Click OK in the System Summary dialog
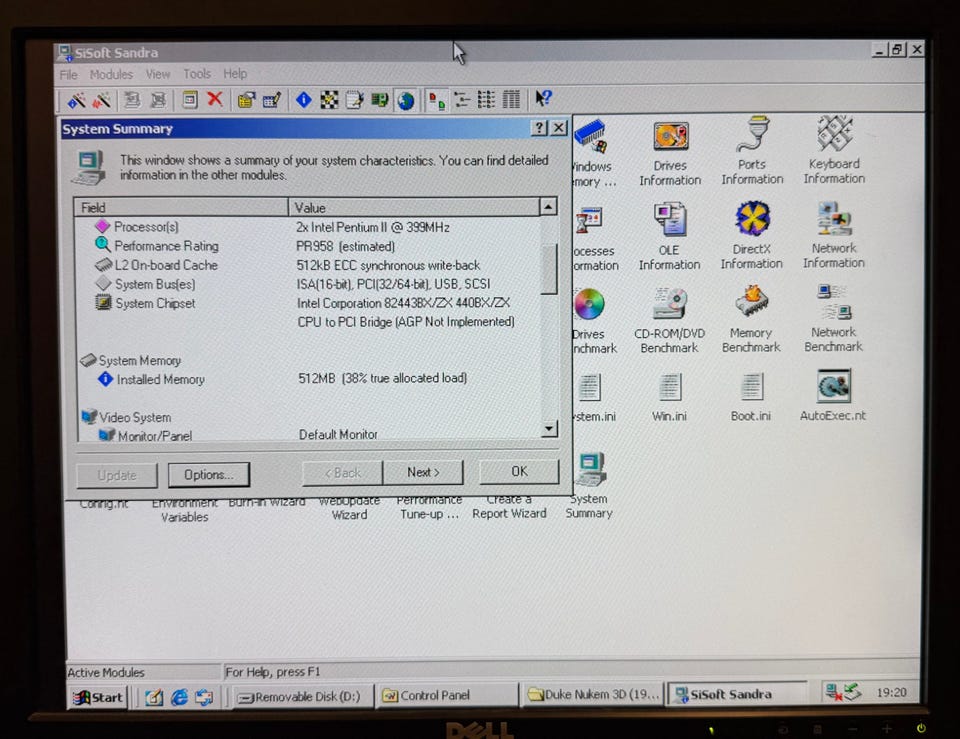This screenshot has width=960, height=739. [519, 471]
